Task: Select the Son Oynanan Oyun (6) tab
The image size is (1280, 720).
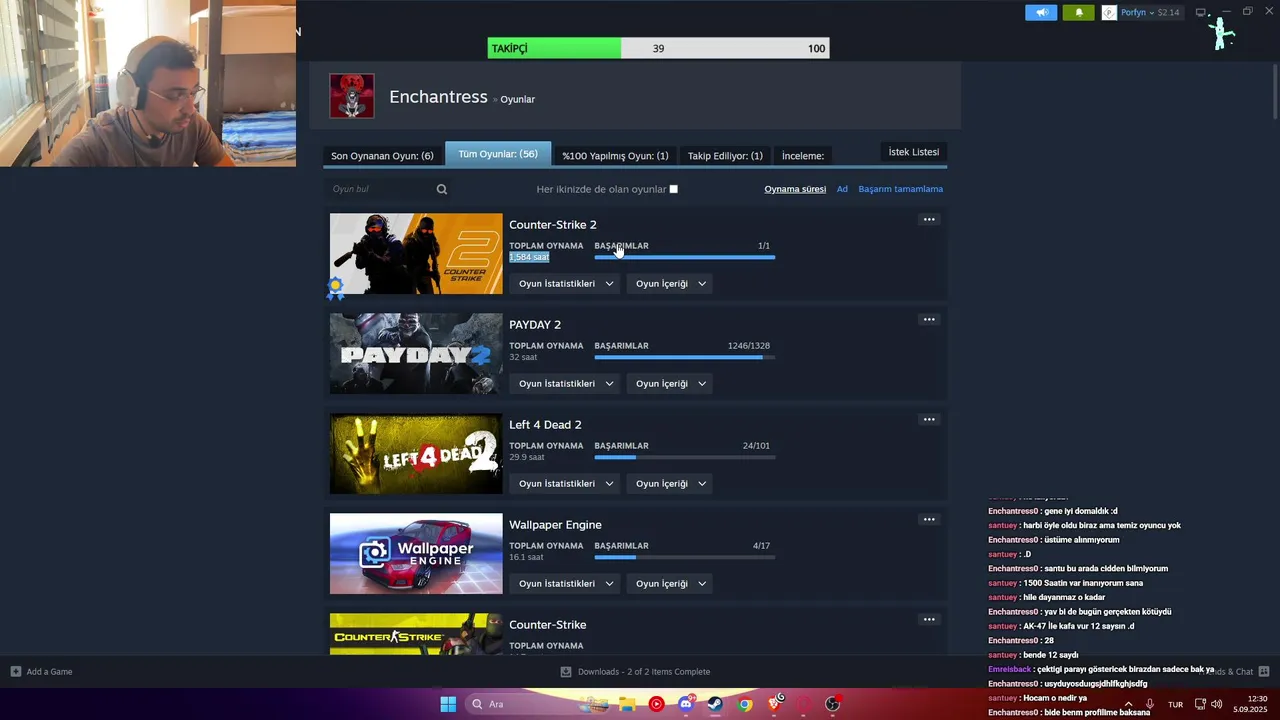Action: point(382,156)
